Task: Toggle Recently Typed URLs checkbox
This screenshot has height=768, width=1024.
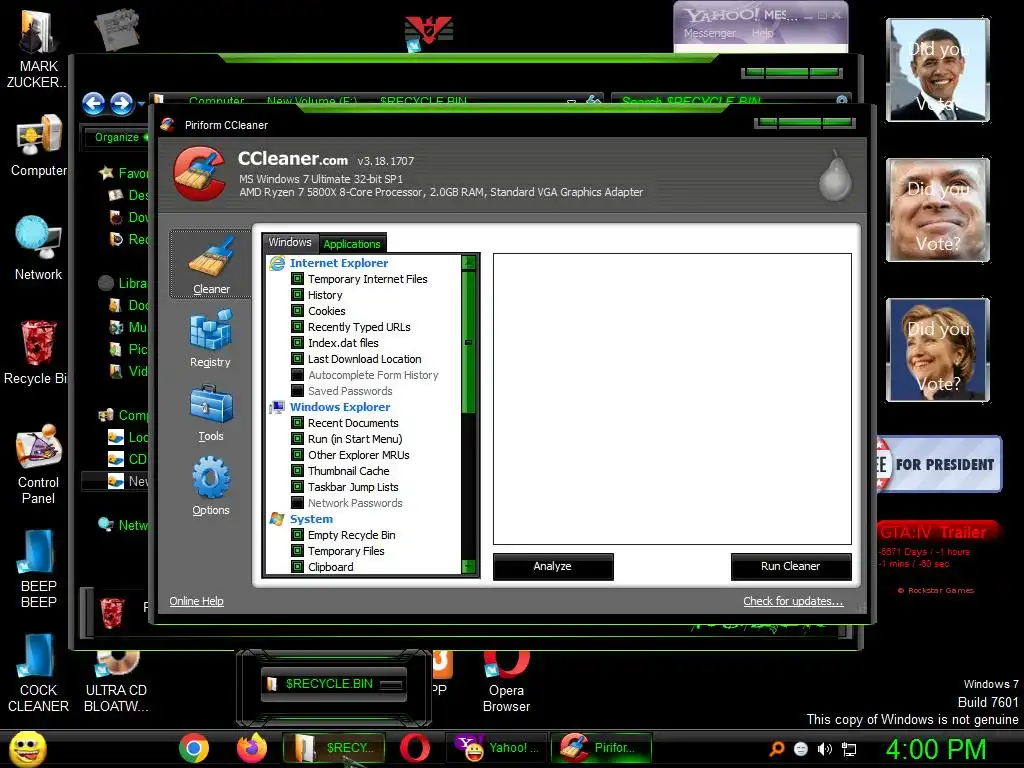Action: [297, 327]
